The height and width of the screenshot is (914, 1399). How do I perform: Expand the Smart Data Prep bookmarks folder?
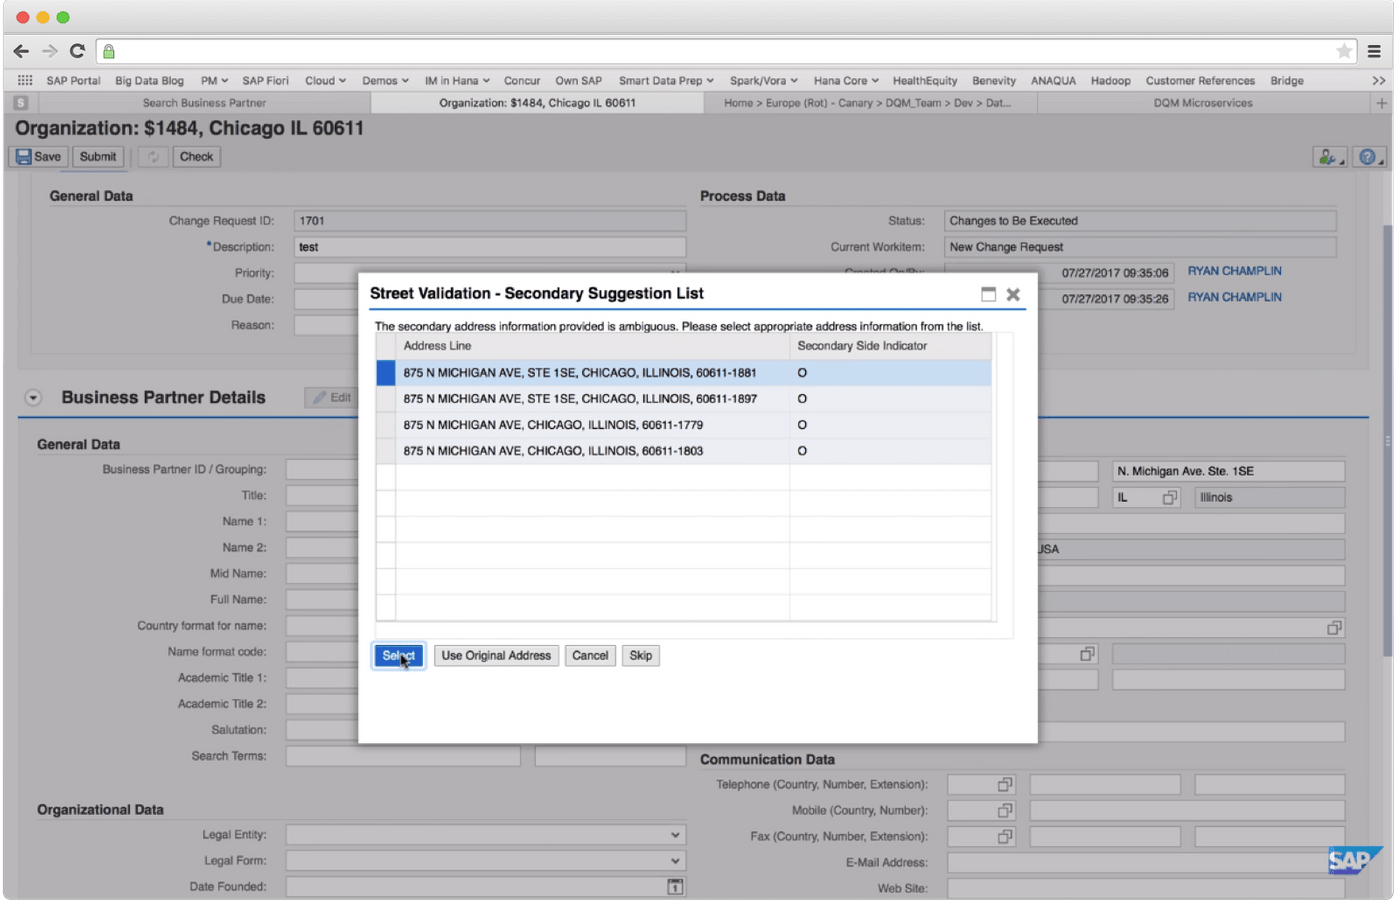coord(666,81)
